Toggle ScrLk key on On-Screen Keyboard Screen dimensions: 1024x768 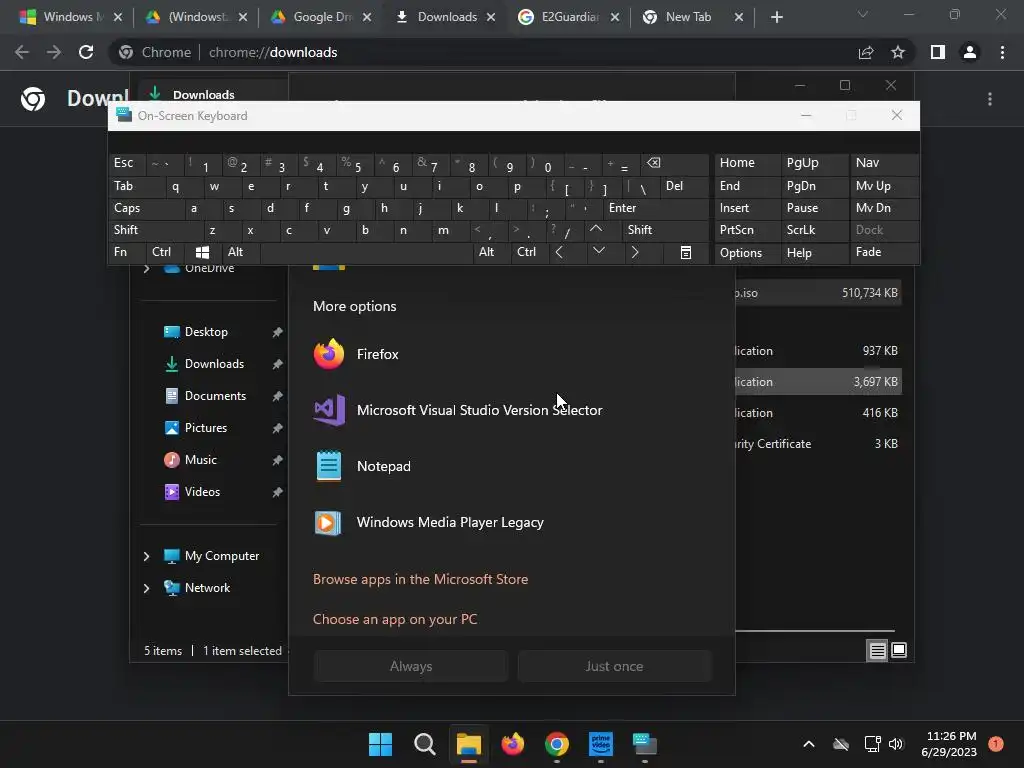point(814,230)
